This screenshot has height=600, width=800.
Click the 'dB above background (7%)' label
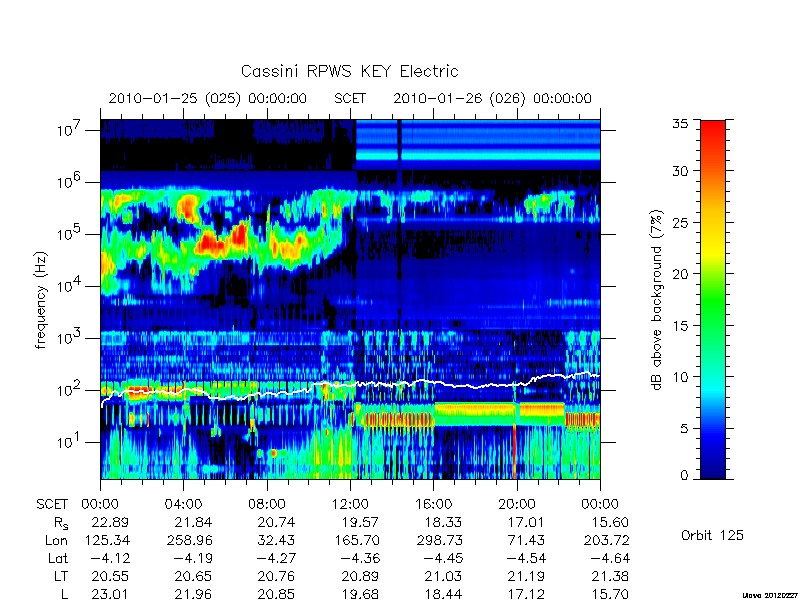[658, 300]
